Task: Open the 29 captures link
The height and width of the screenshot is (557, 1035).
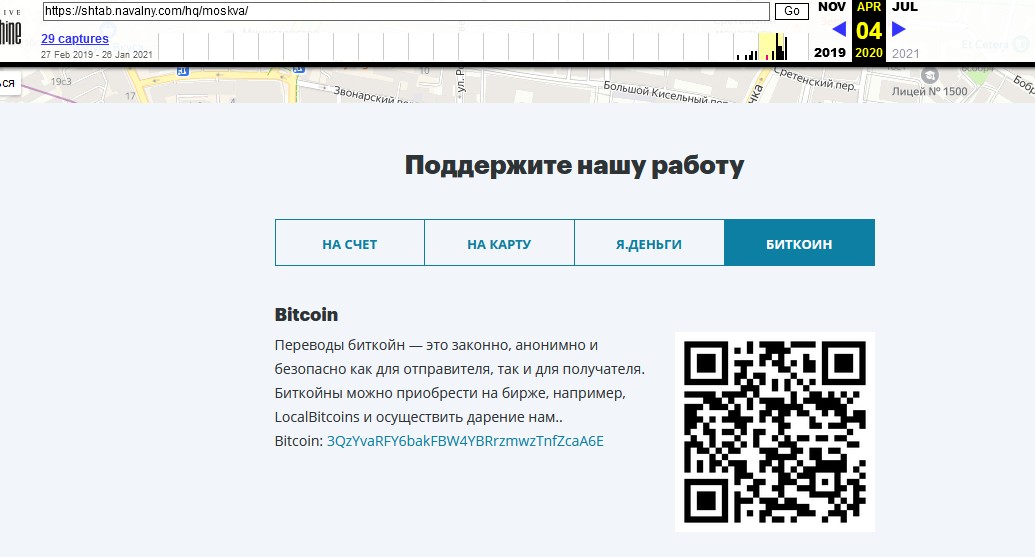Action: coord(75,38)
